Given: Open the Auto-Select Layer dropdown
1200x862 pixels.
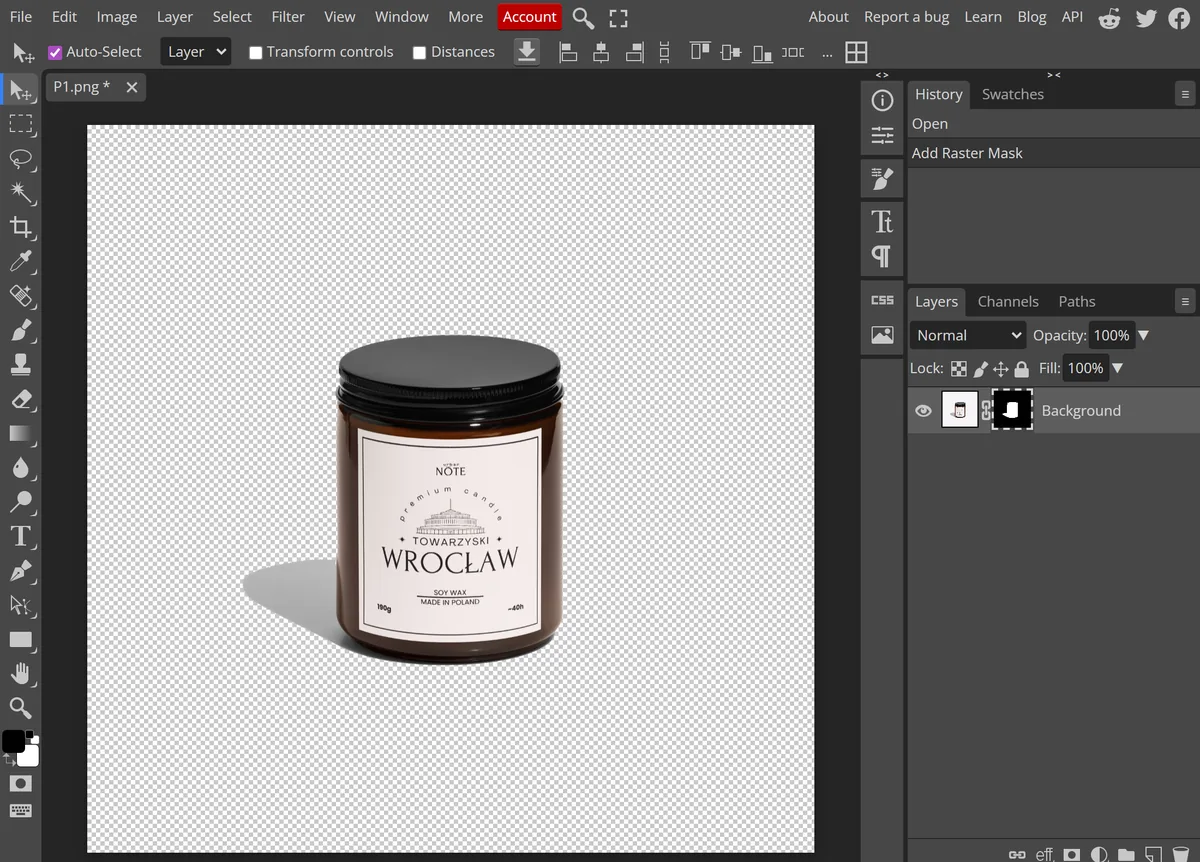Looking at the screenshot, I should [195, 52].
